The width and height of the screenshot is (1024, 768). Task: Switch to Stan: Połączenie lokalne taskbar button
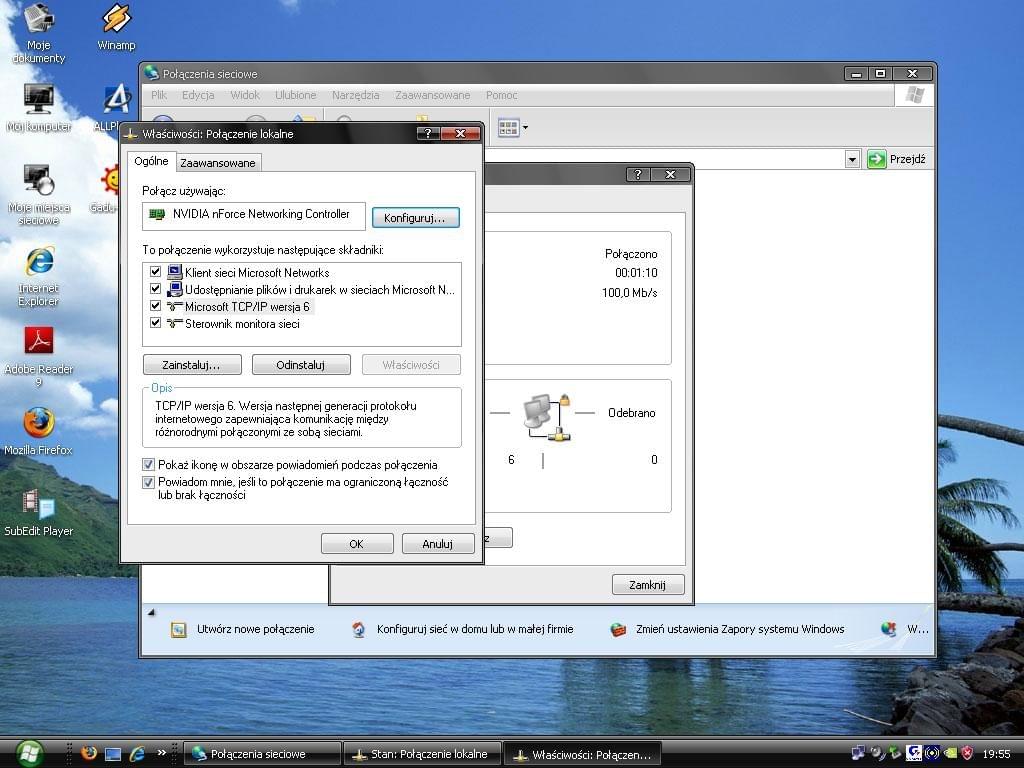click(x=422, y=754)
